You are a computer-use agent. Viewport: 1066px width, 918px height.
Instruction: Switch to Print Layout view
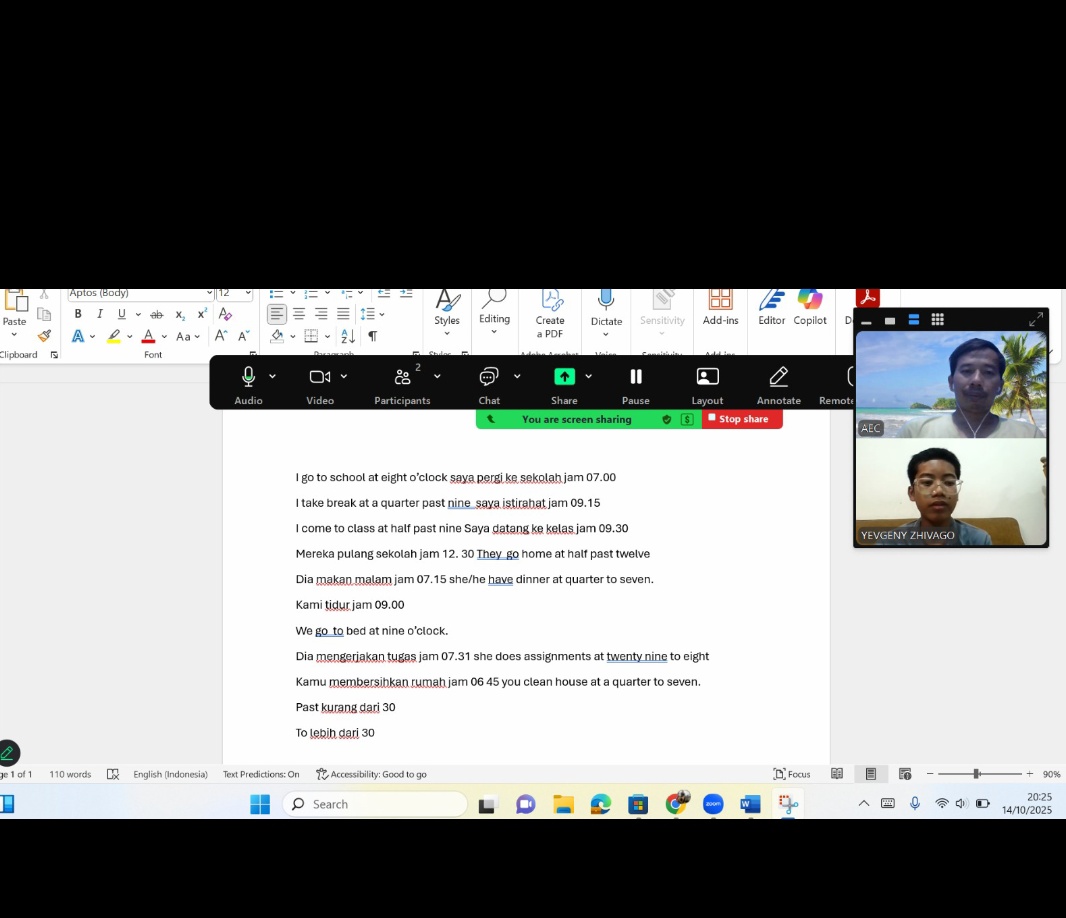870,774
